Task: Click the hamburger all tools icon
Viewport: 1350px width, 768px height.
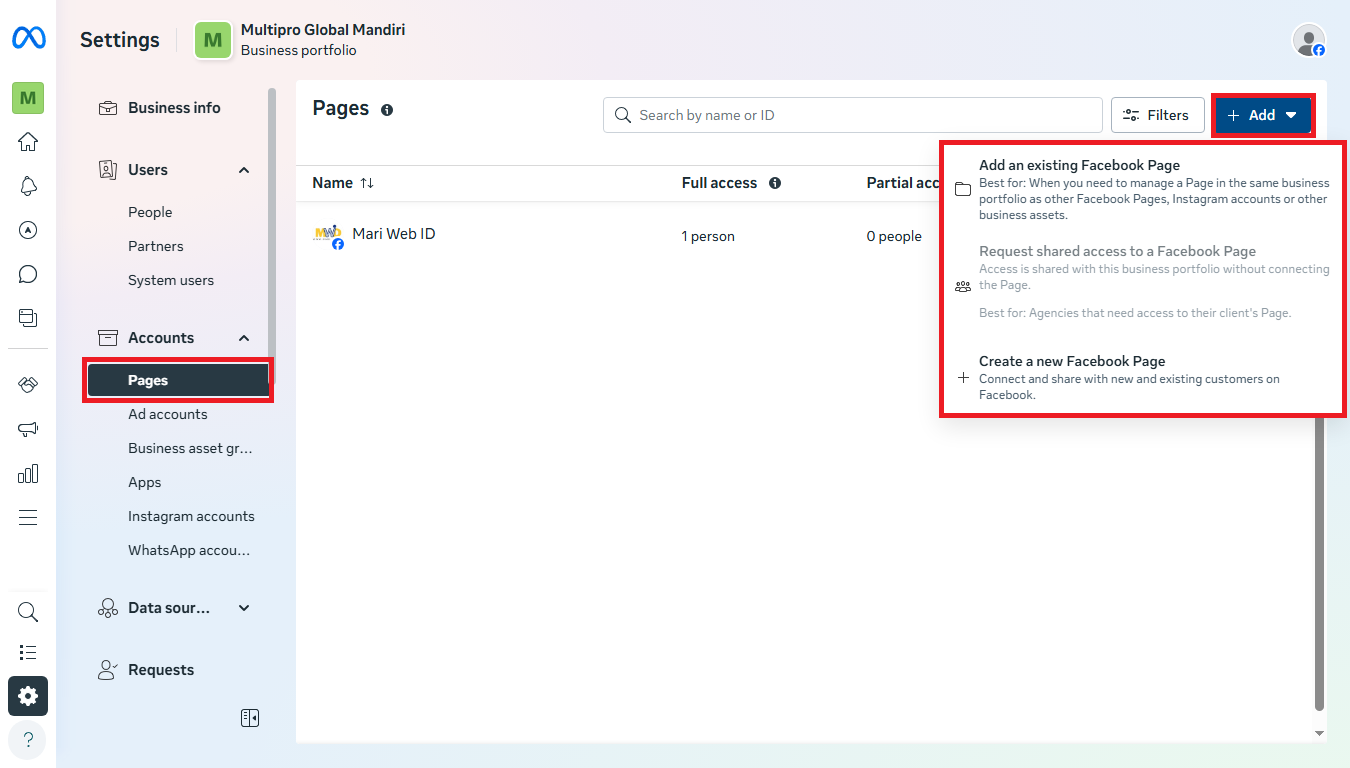Action: click(x=28, y=517)
